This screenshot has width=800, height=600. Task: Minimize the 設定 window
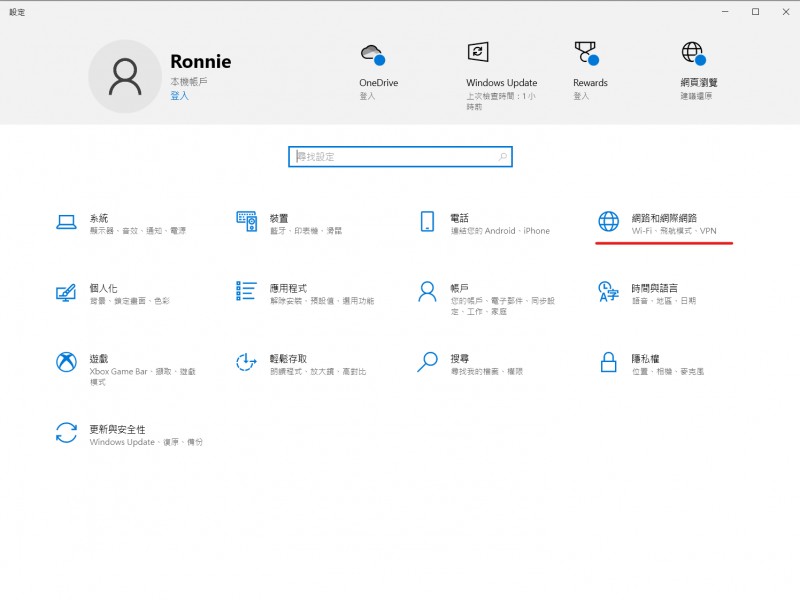click(x=725, y=12)
